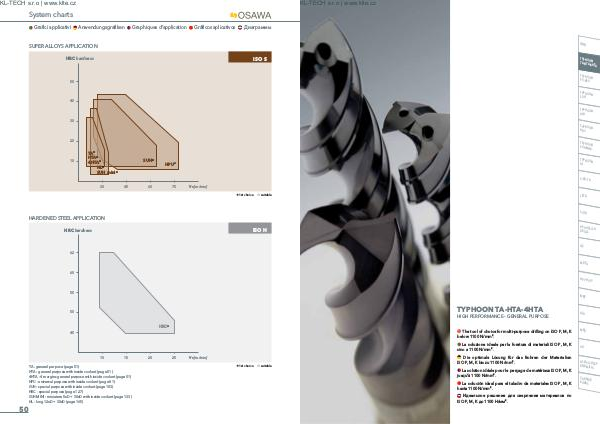Click the 1st choice legend under the ISO H chart
Viewport: 600px width, 424px height.
tap(245, 366)
